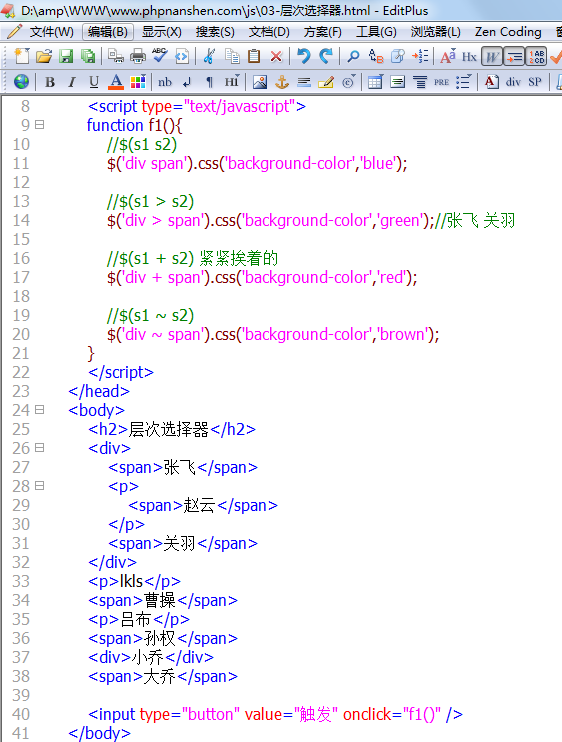The image size is (562, 742).
Task: Open the browser preview globe icon
Action: (21, 82)
